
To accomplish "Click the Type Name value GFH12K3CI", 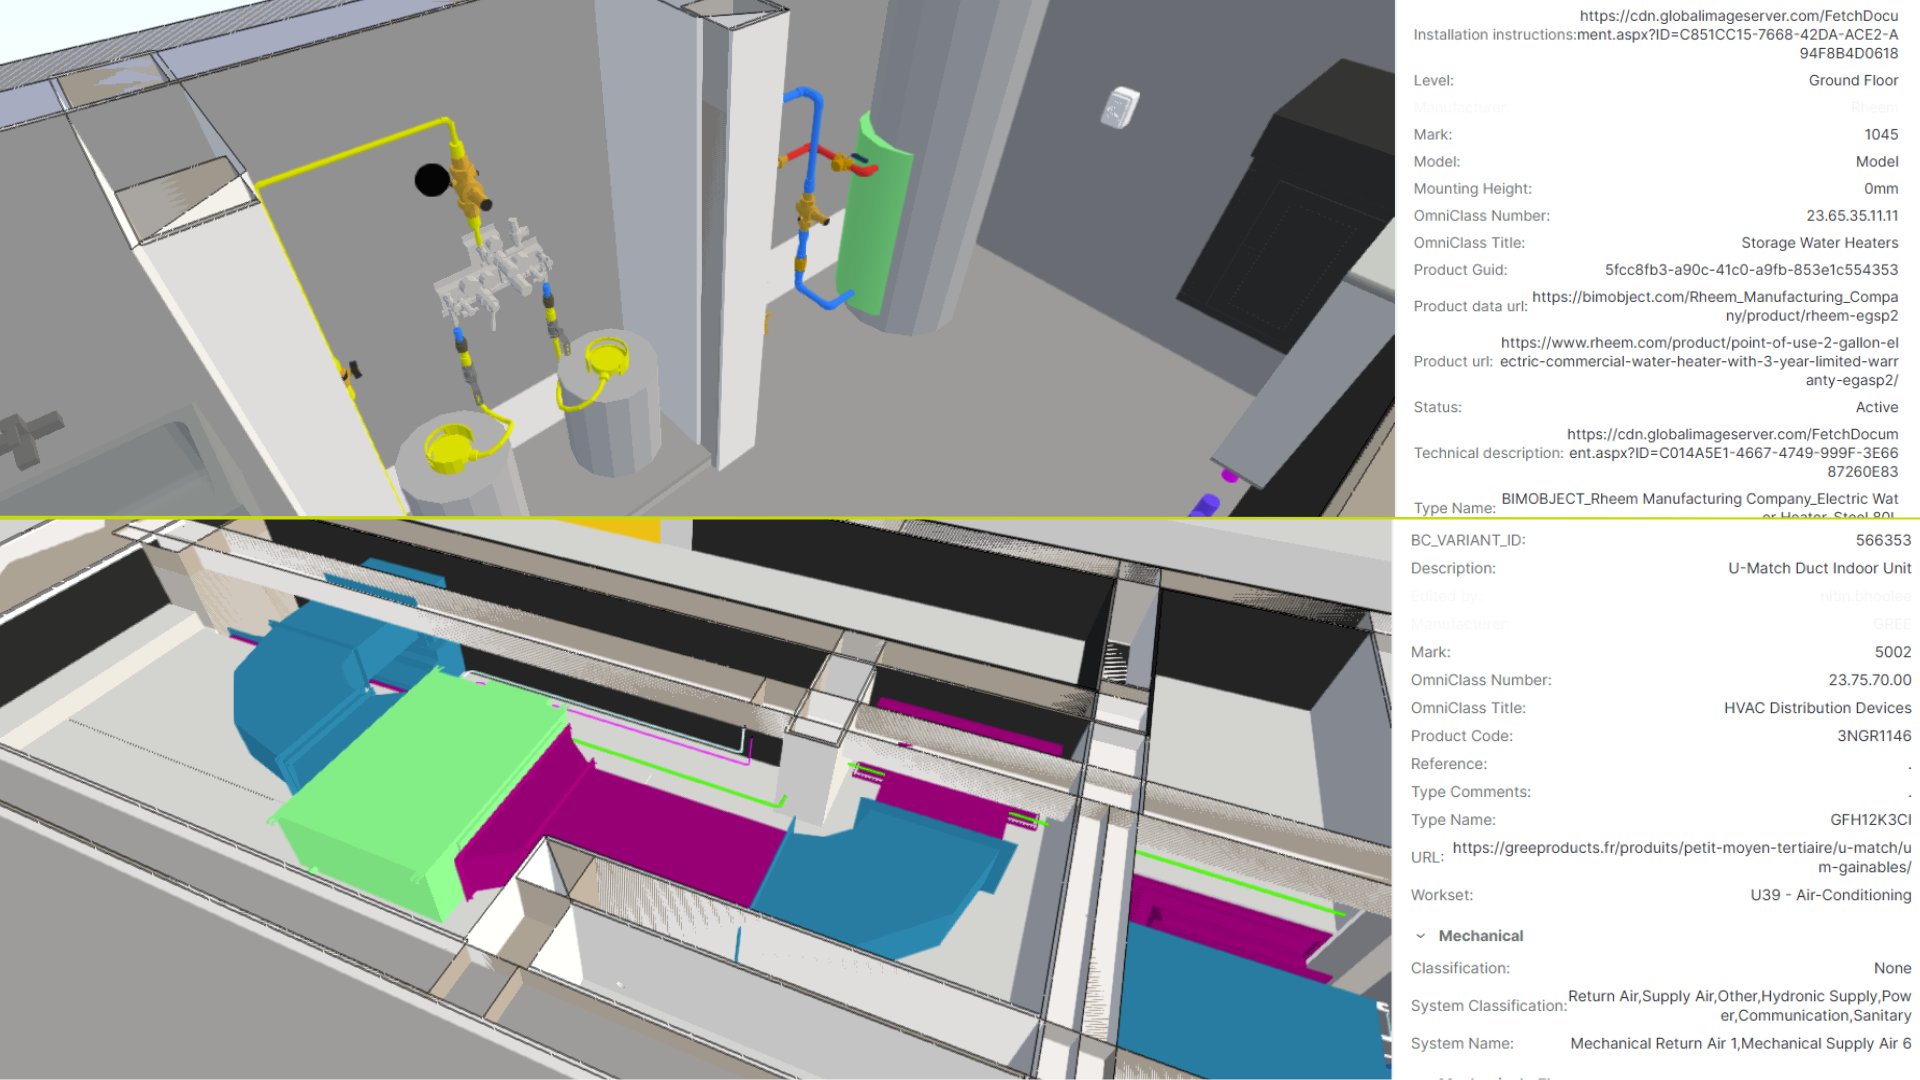I will tap(1870, 820).
